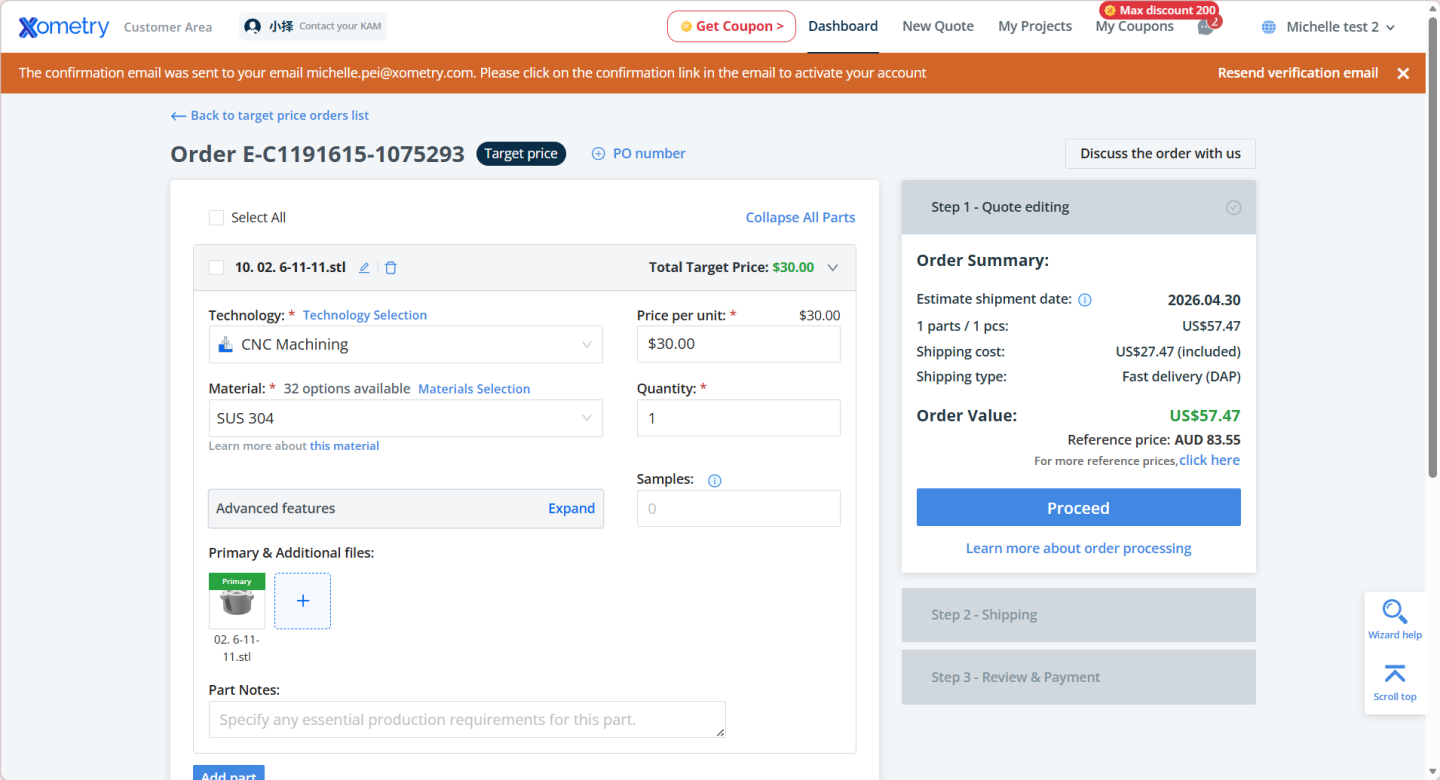Open the My Projects tab

pyautogui.click(x=1034, y=27)
